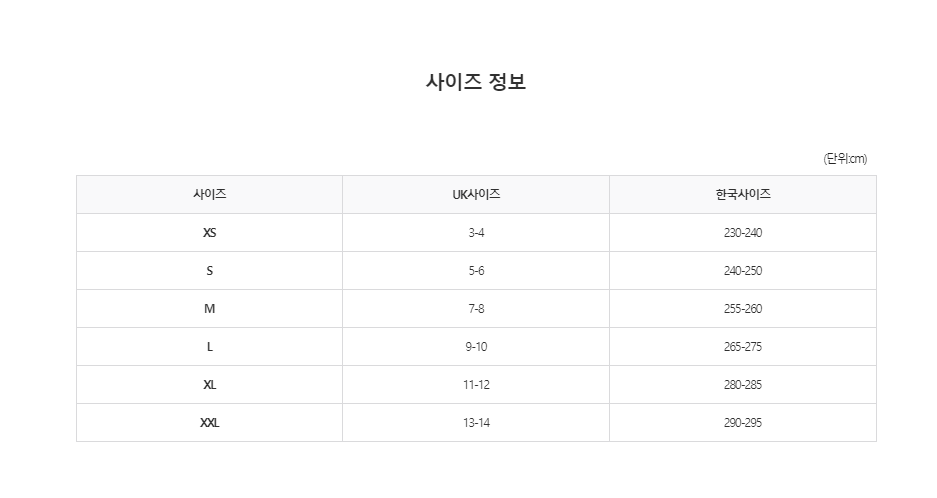The image size is (937, 498).
Task: Select the XXL size cell
Action: [209, 423]
